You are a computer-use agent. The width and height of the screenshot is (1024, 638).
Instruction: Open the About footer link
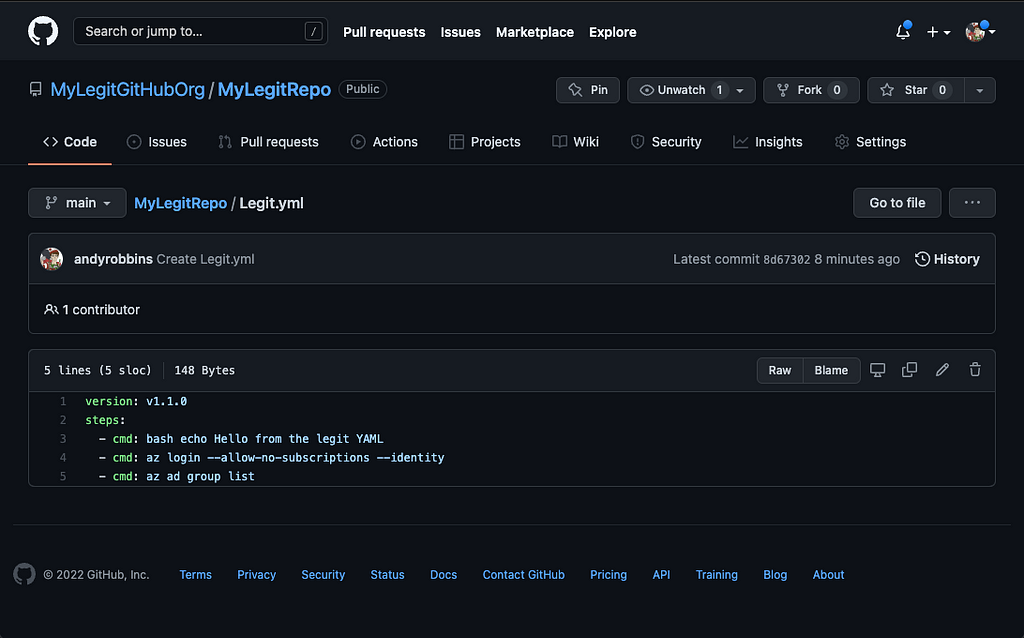pyautogui.click(x=828, y=575)
